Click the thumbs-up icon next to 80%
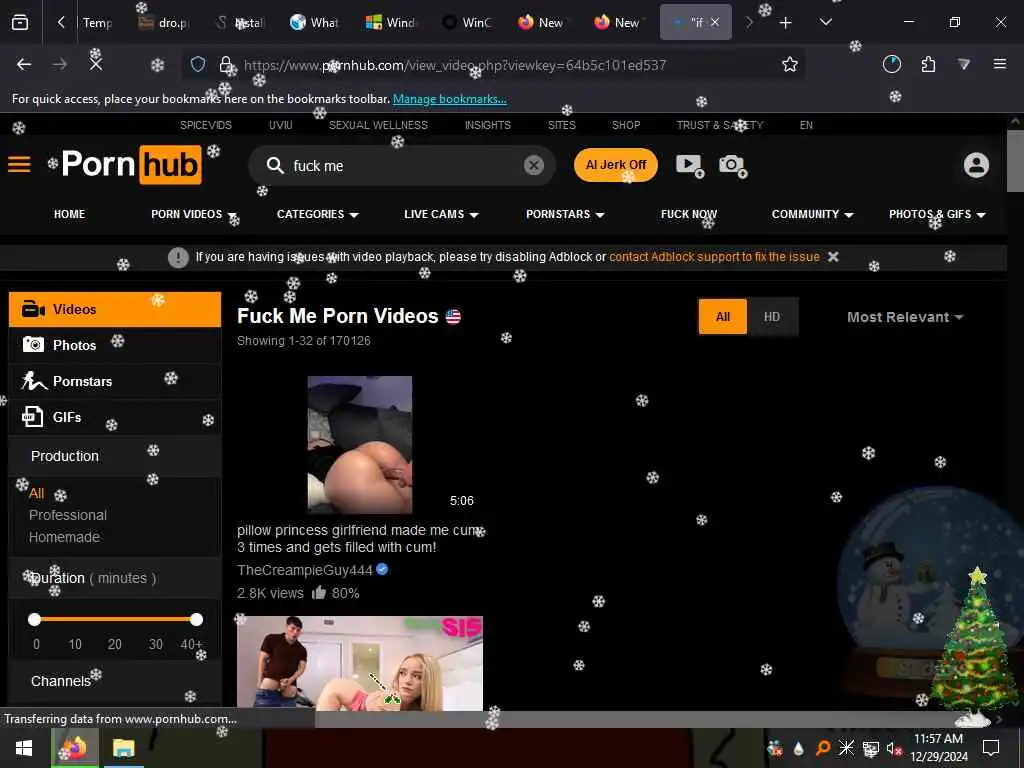This screenshot has width=1024, height=768. pyautogui.click(x=319, y=593)
